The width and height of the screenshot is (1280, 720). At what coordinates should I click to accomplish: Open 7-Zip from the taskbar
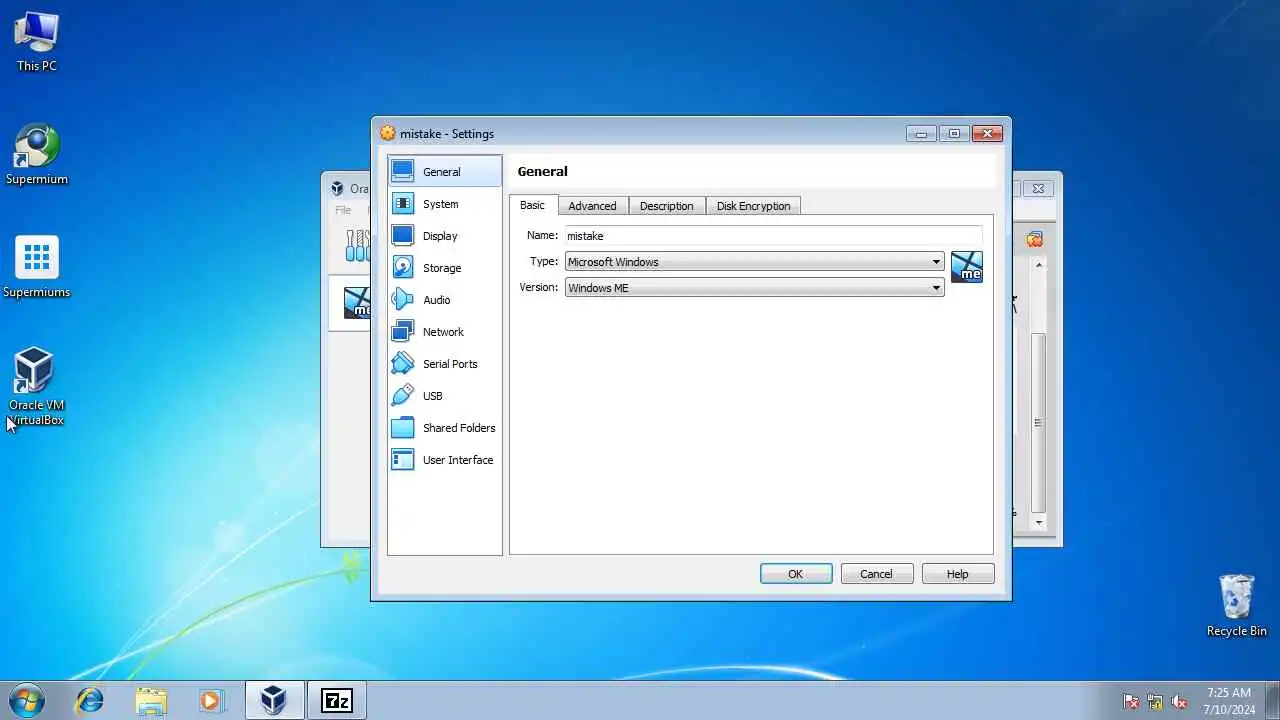coord(336,700)
